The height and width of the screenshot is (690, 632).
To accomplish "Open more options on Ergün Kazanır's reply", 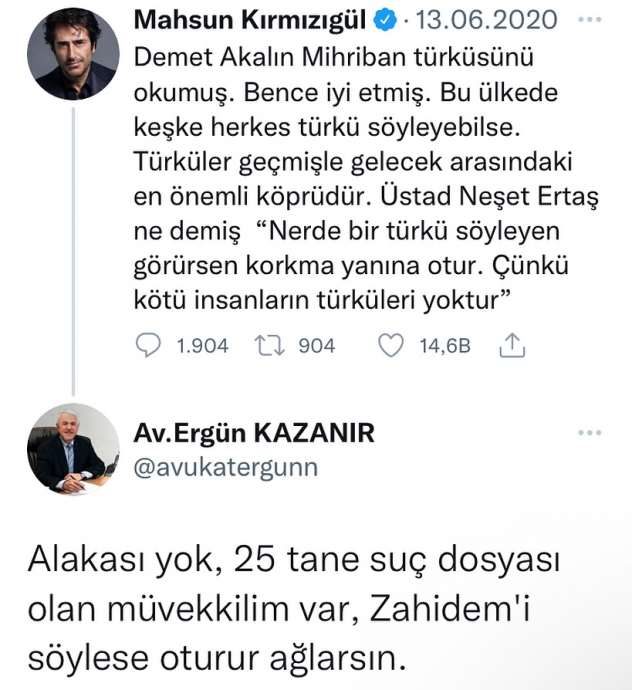I will pyautogui.click(x=591, y=432).
